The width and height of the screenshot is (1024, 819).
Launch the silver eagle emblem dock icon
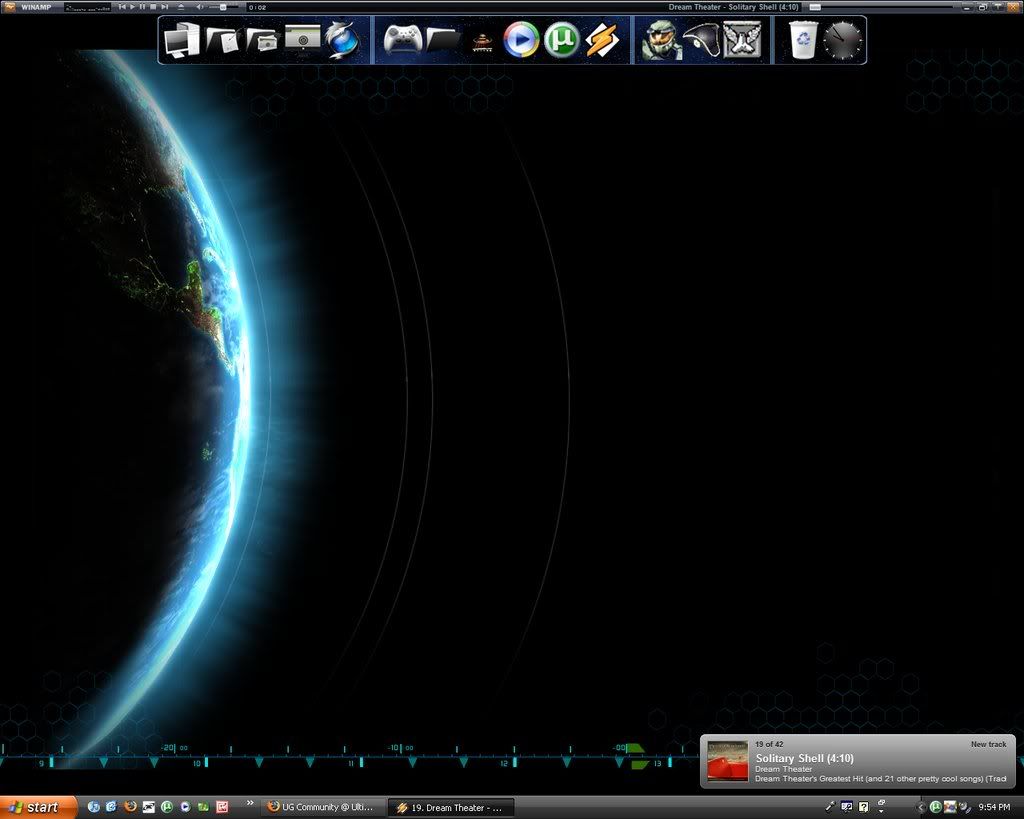(x=742, y=40)
